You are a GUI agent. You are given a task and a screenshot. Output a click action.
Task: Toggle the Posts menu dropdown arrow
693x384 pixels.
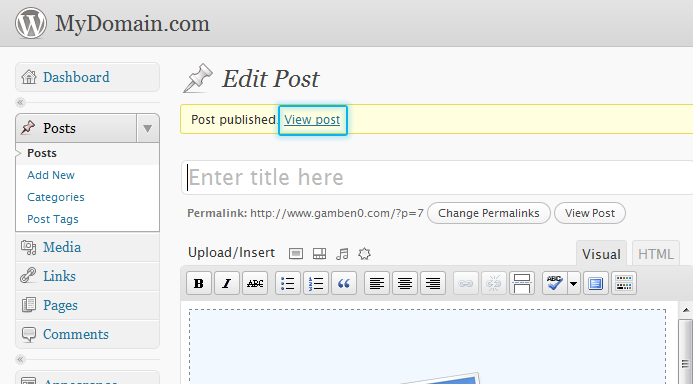[148, 128]
